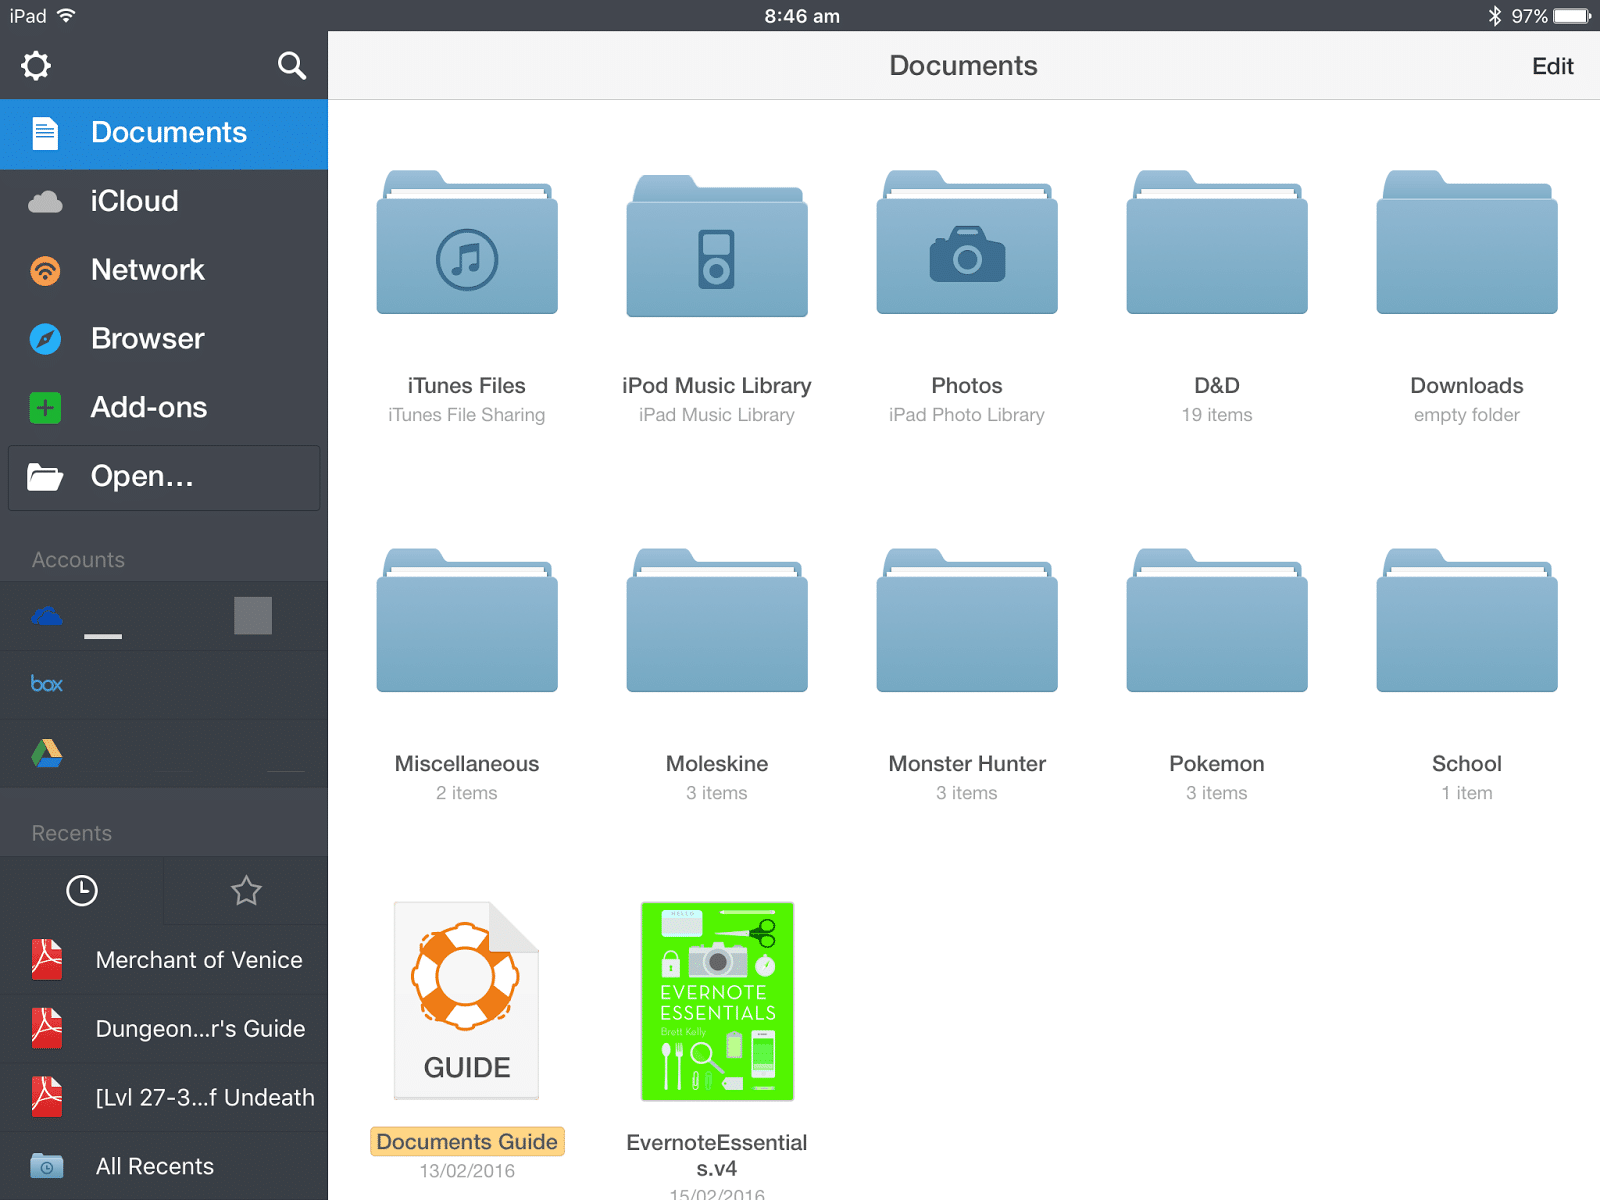The height and width of the screenshot is (1200, 1600).
Task: Select iCloud in the sidebar
Action: point(134,201)
